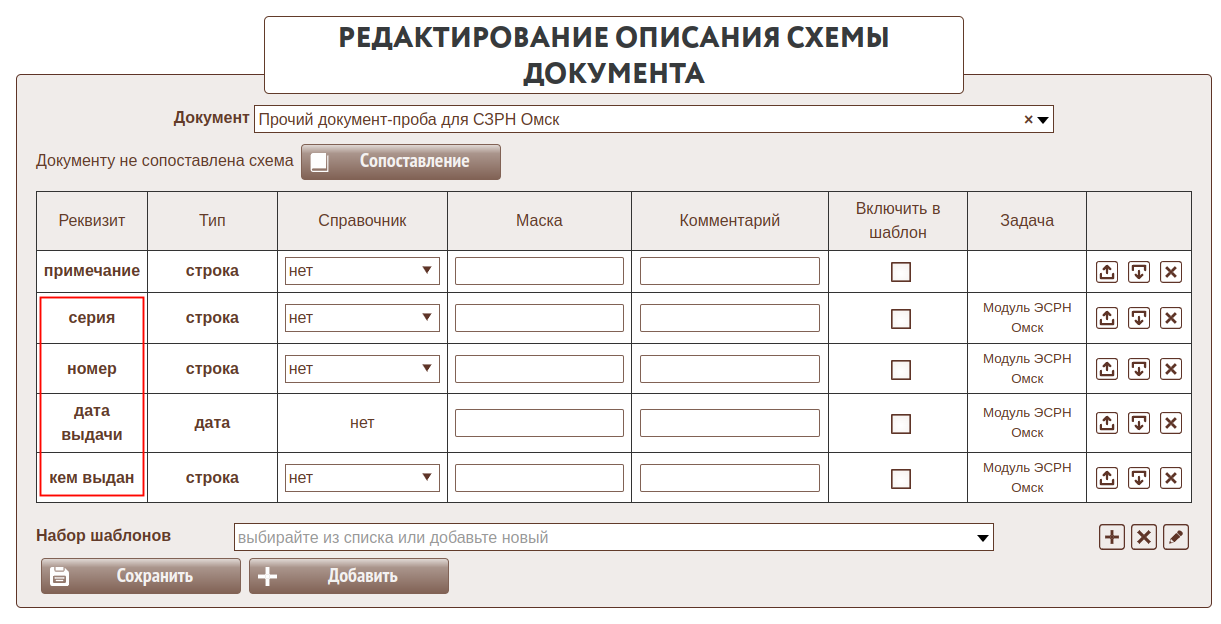Open Справочник dropdown in серия row
Screen dimensions: 1221x624
[x=362, y=318]
